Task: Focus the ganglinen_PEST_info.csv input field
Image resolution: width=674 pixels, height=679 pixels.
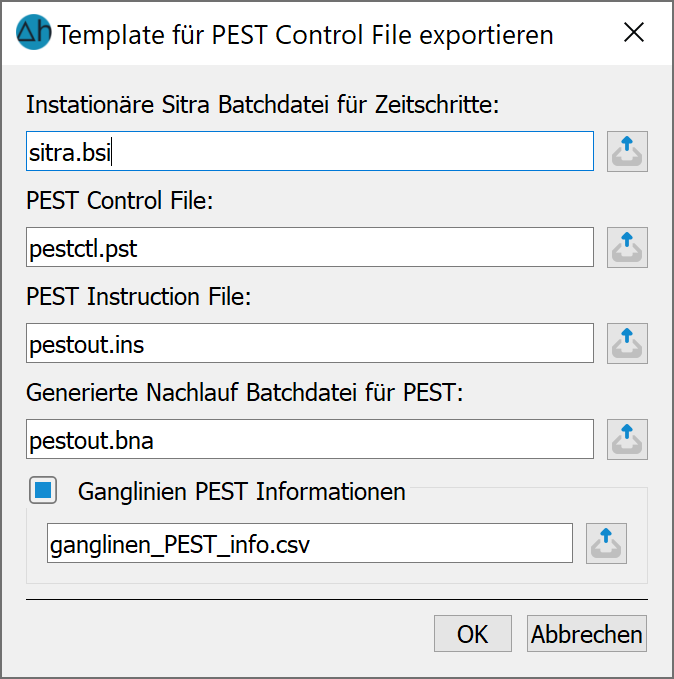Action: coord(310,543)
